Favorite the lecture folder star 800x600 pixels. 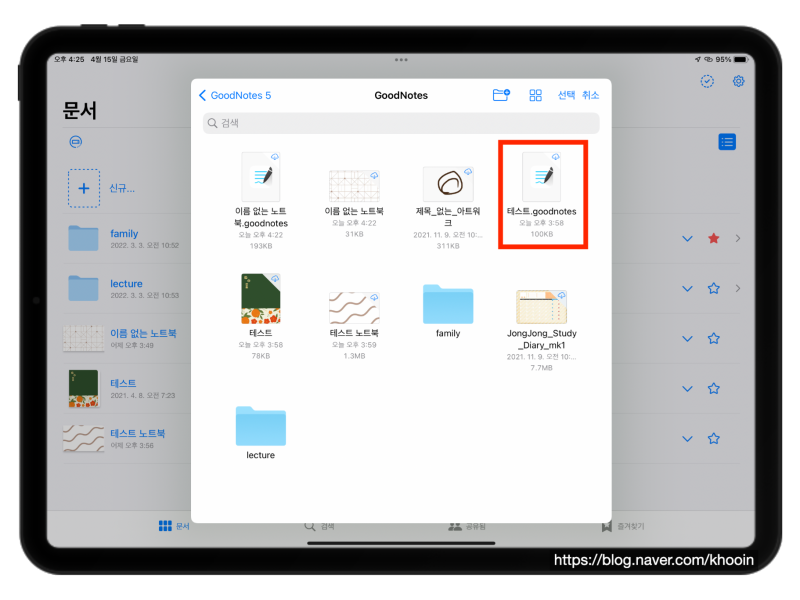(x=714, y=288)
